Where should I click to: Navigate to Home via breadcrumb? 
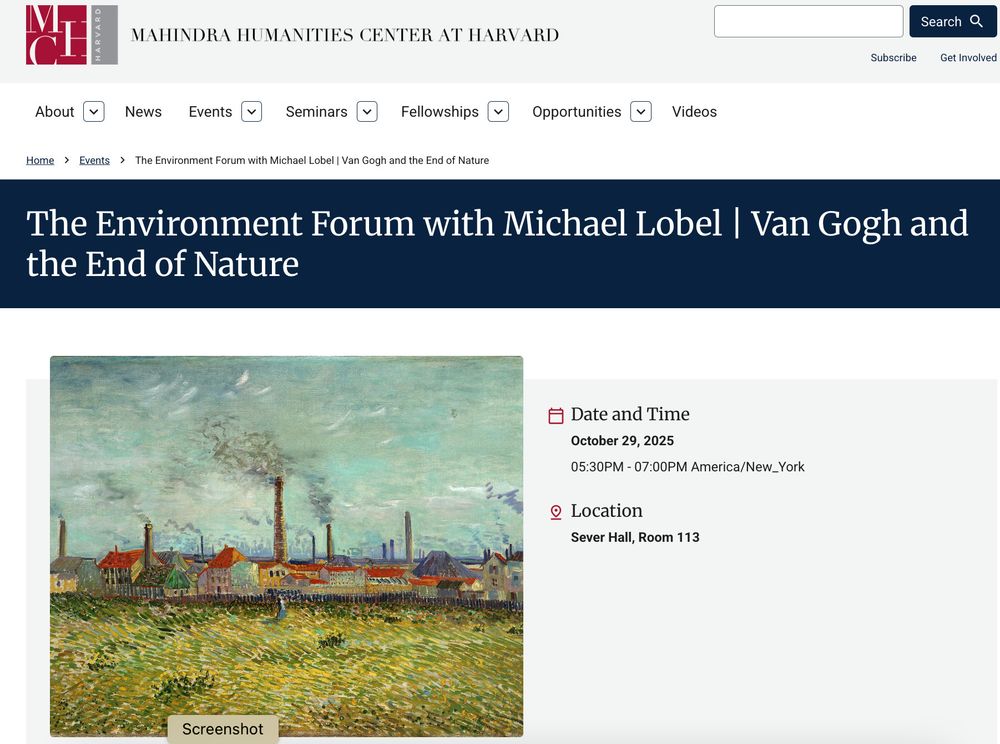pos(40,160)
